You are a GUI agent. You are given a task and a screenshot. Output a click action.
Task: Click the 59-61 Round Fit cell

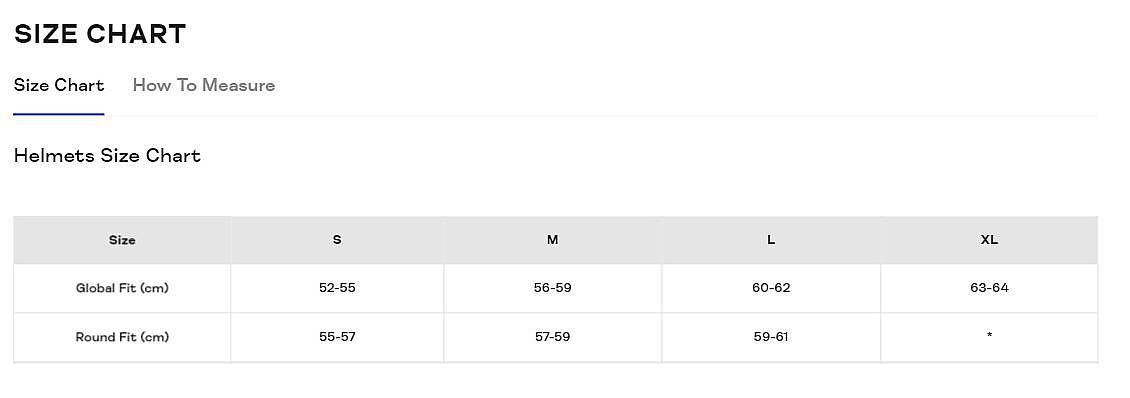click(771, 337)
